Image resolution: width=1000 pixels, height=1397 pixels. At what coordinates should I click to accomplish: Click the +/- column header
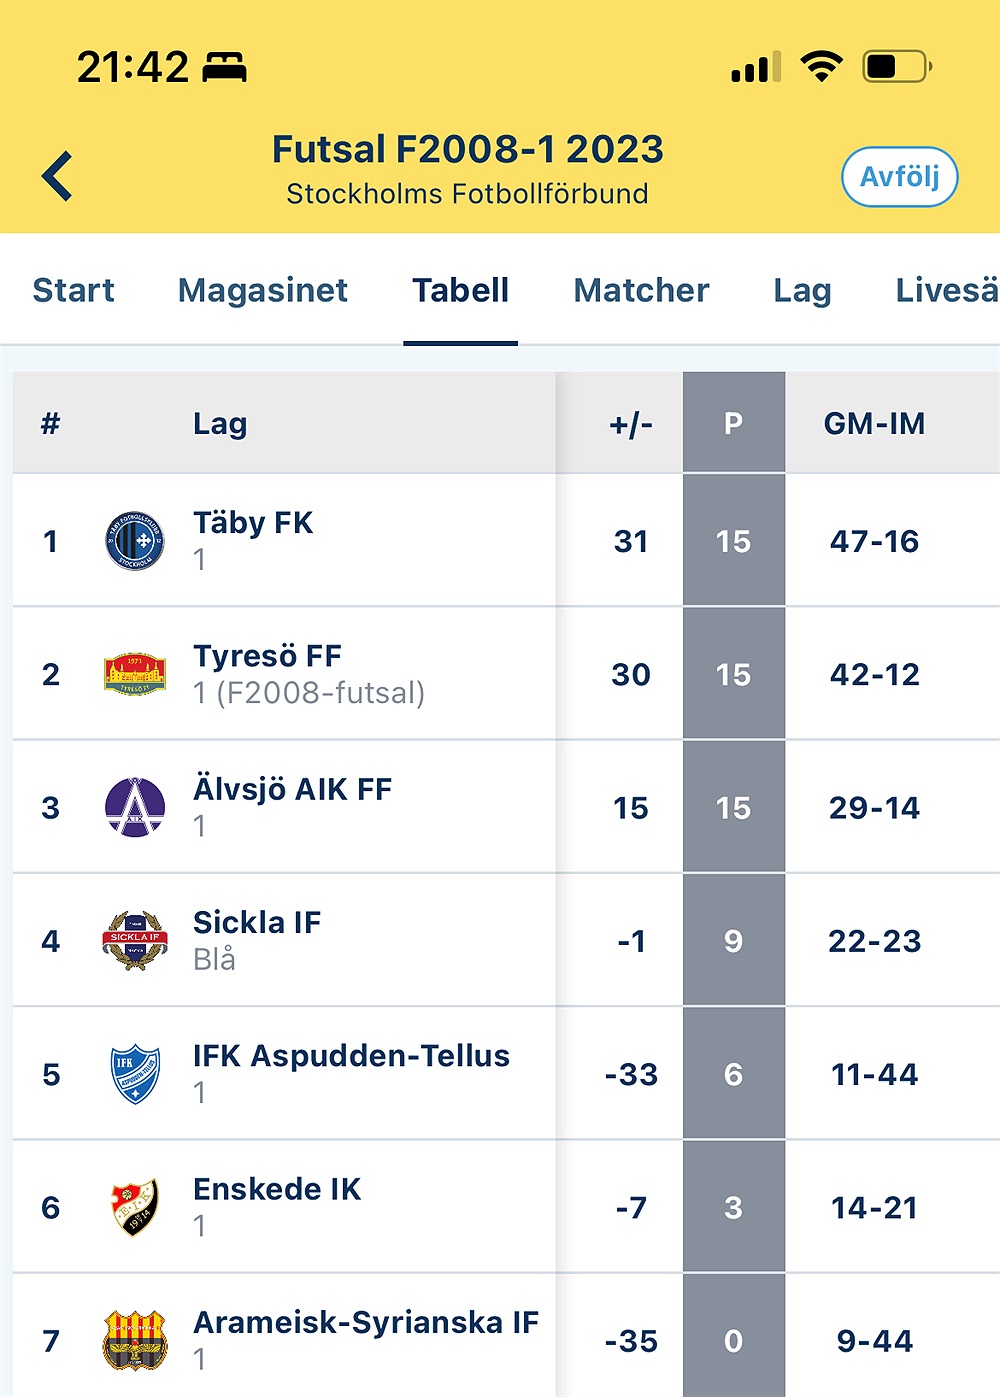click(x=630, y=423)
